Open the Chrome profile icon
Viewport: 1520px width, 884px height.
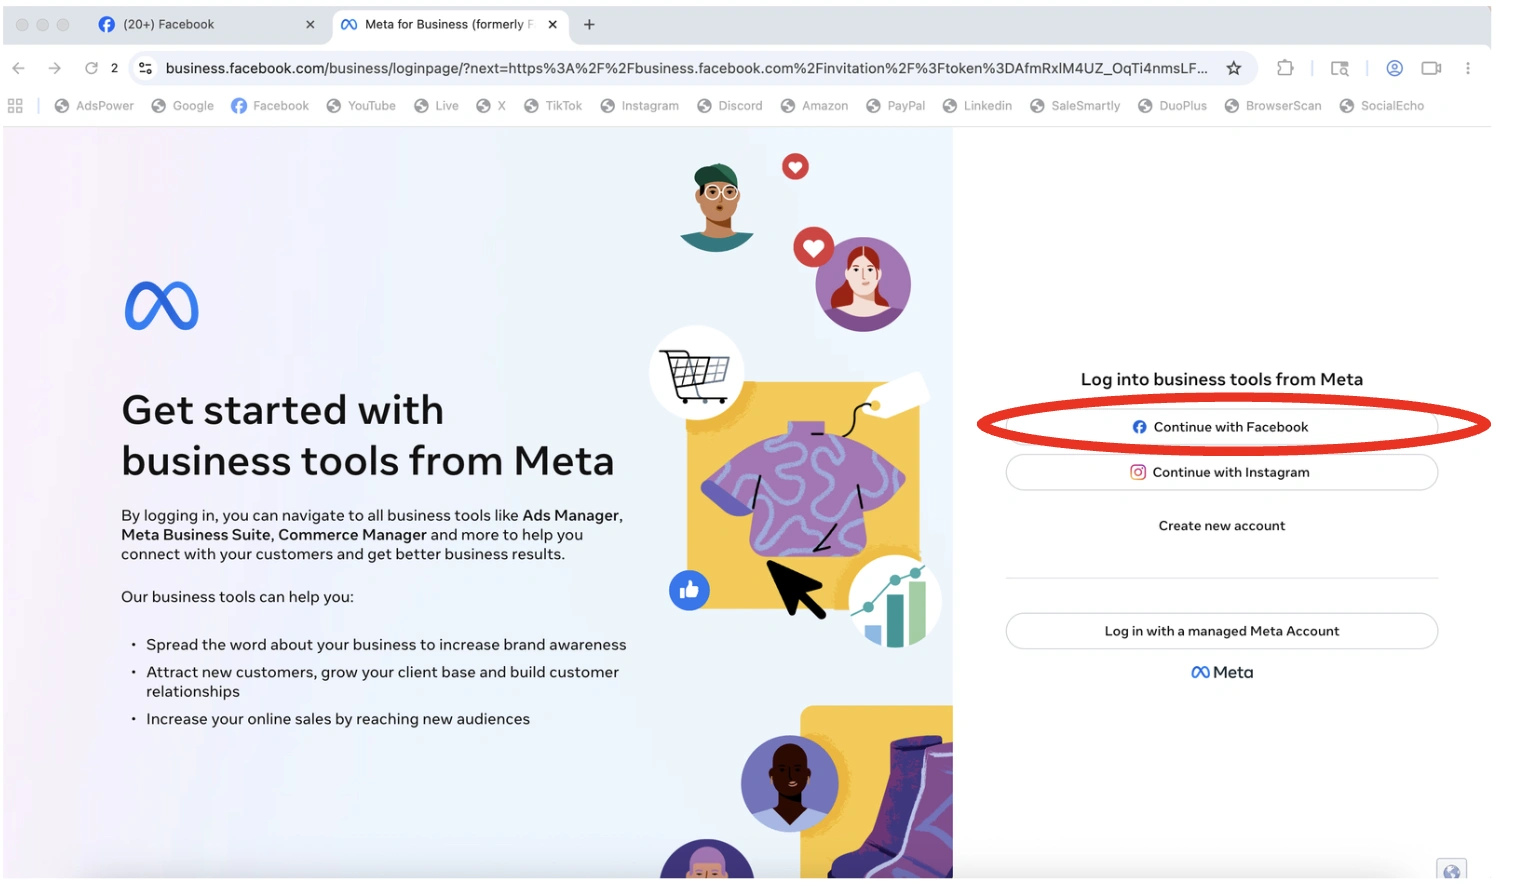(1394, 68)
